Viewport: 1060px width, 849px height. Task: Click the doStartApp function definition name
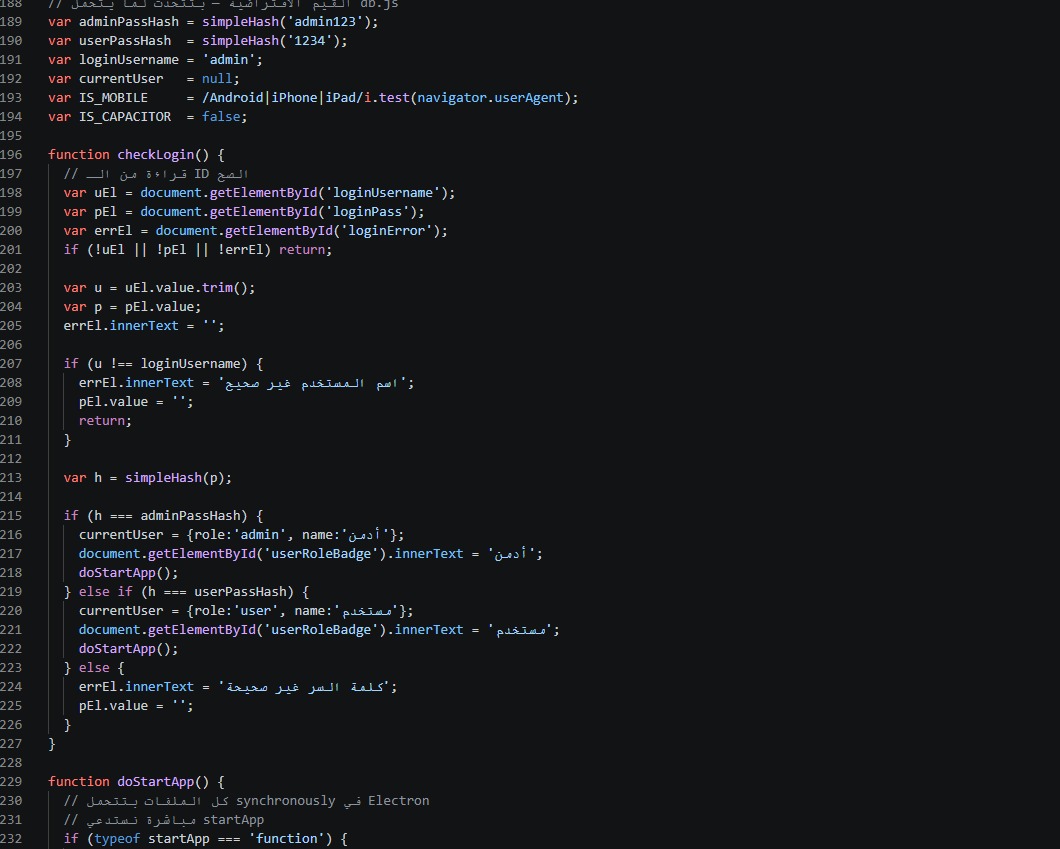pyautogui.click(x=155, y=781)
